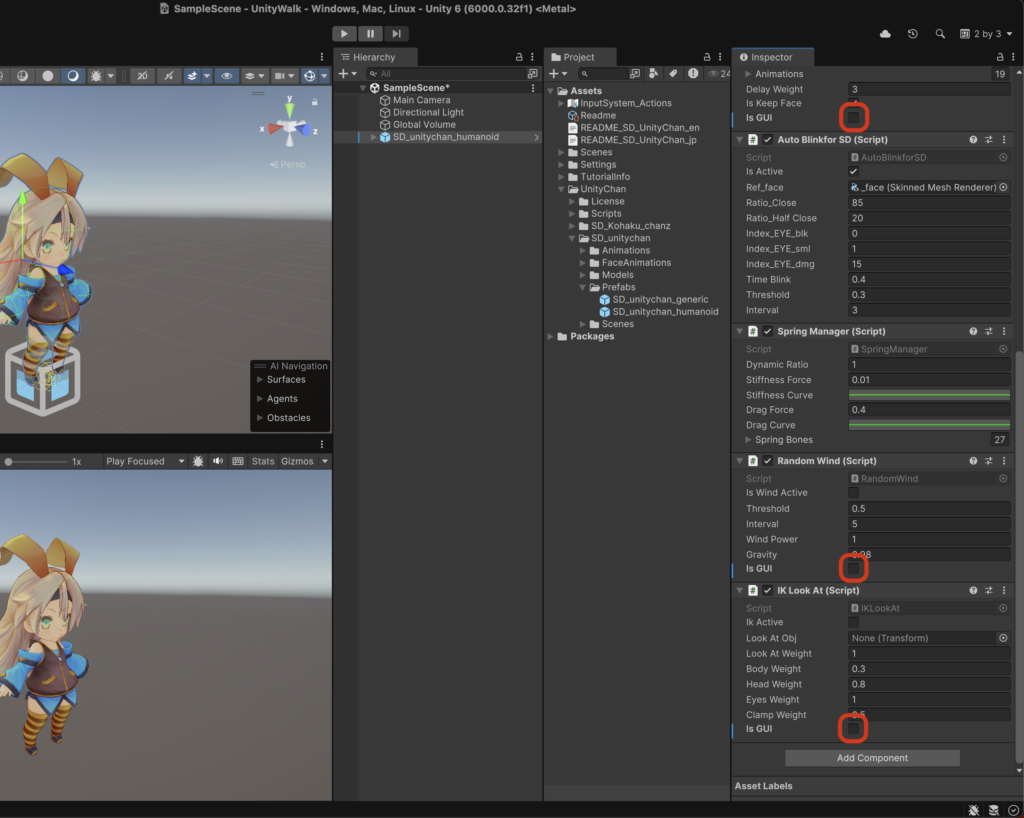This screenshot has height=818, width=1024.
Task: Edit the Drag Curve
Action: tap(929, 425)
